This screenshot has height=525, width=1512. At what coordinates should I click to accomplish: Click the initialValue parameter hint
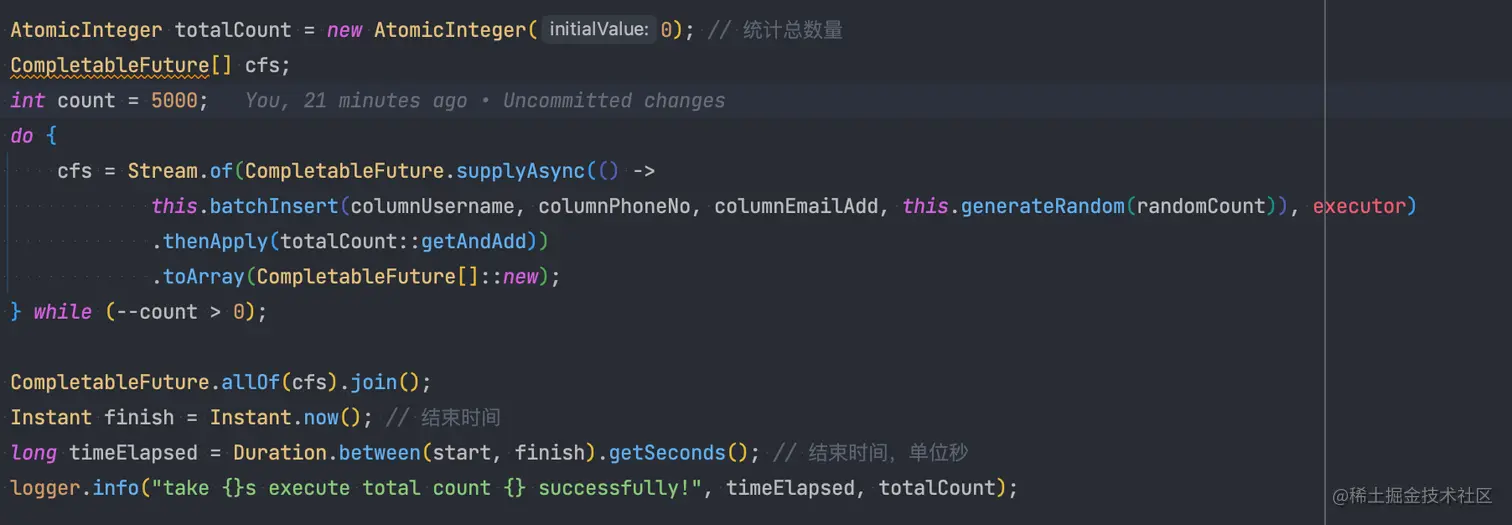(599, 30)
